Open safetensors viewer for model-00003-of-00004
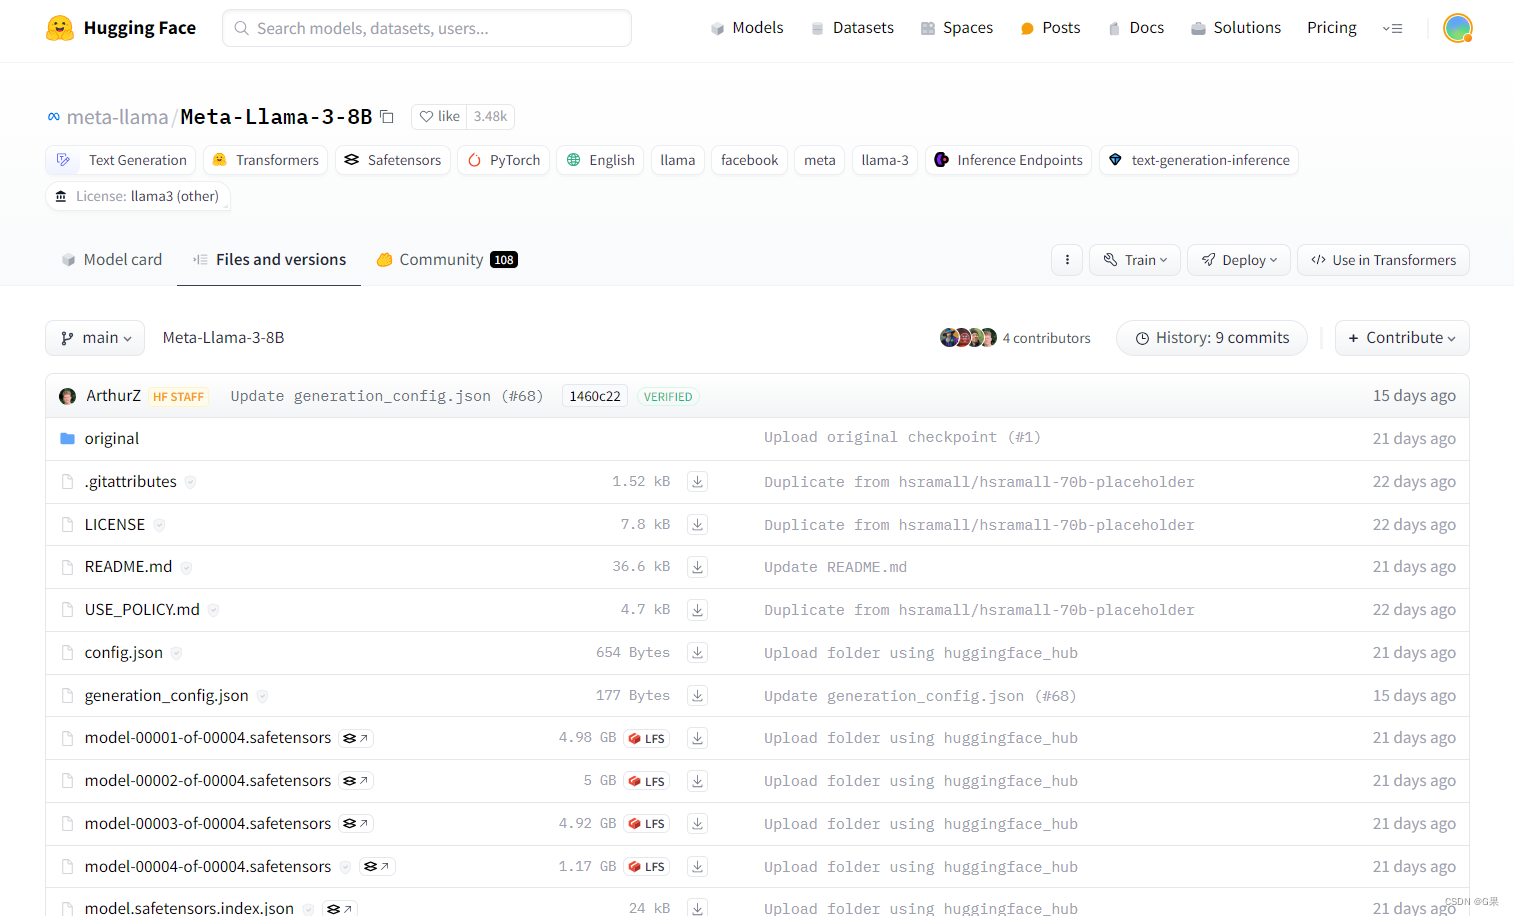The image size is (1514, 916). click(x=356, y=824)
